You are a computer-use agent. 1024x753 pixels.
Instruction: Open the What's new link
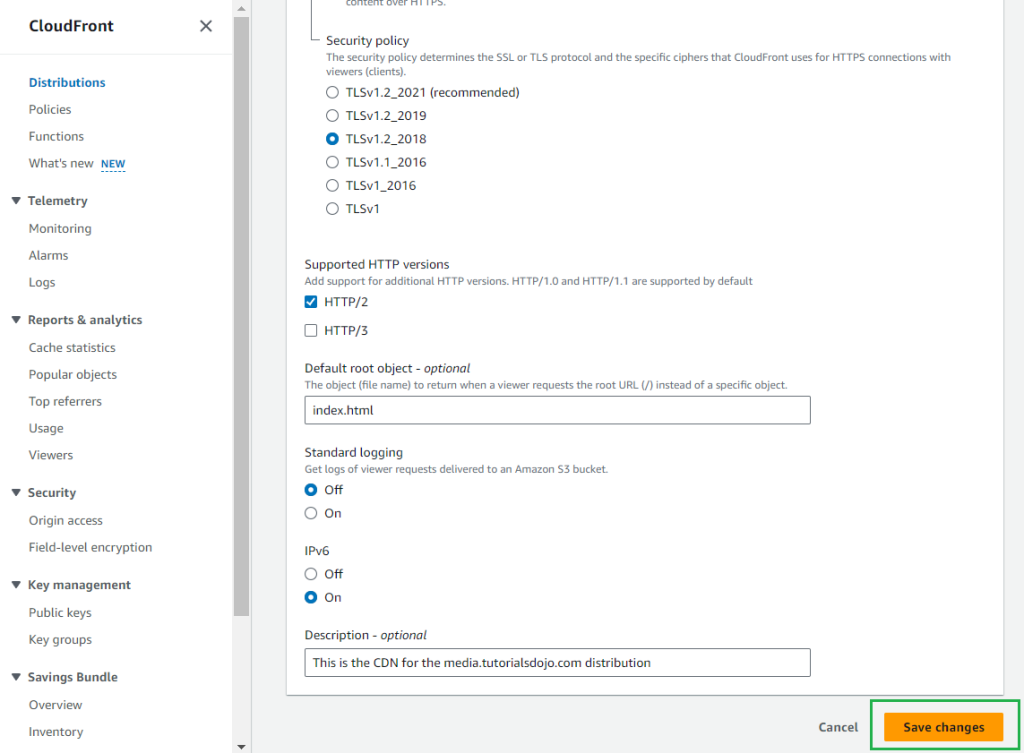click(61, 163)
